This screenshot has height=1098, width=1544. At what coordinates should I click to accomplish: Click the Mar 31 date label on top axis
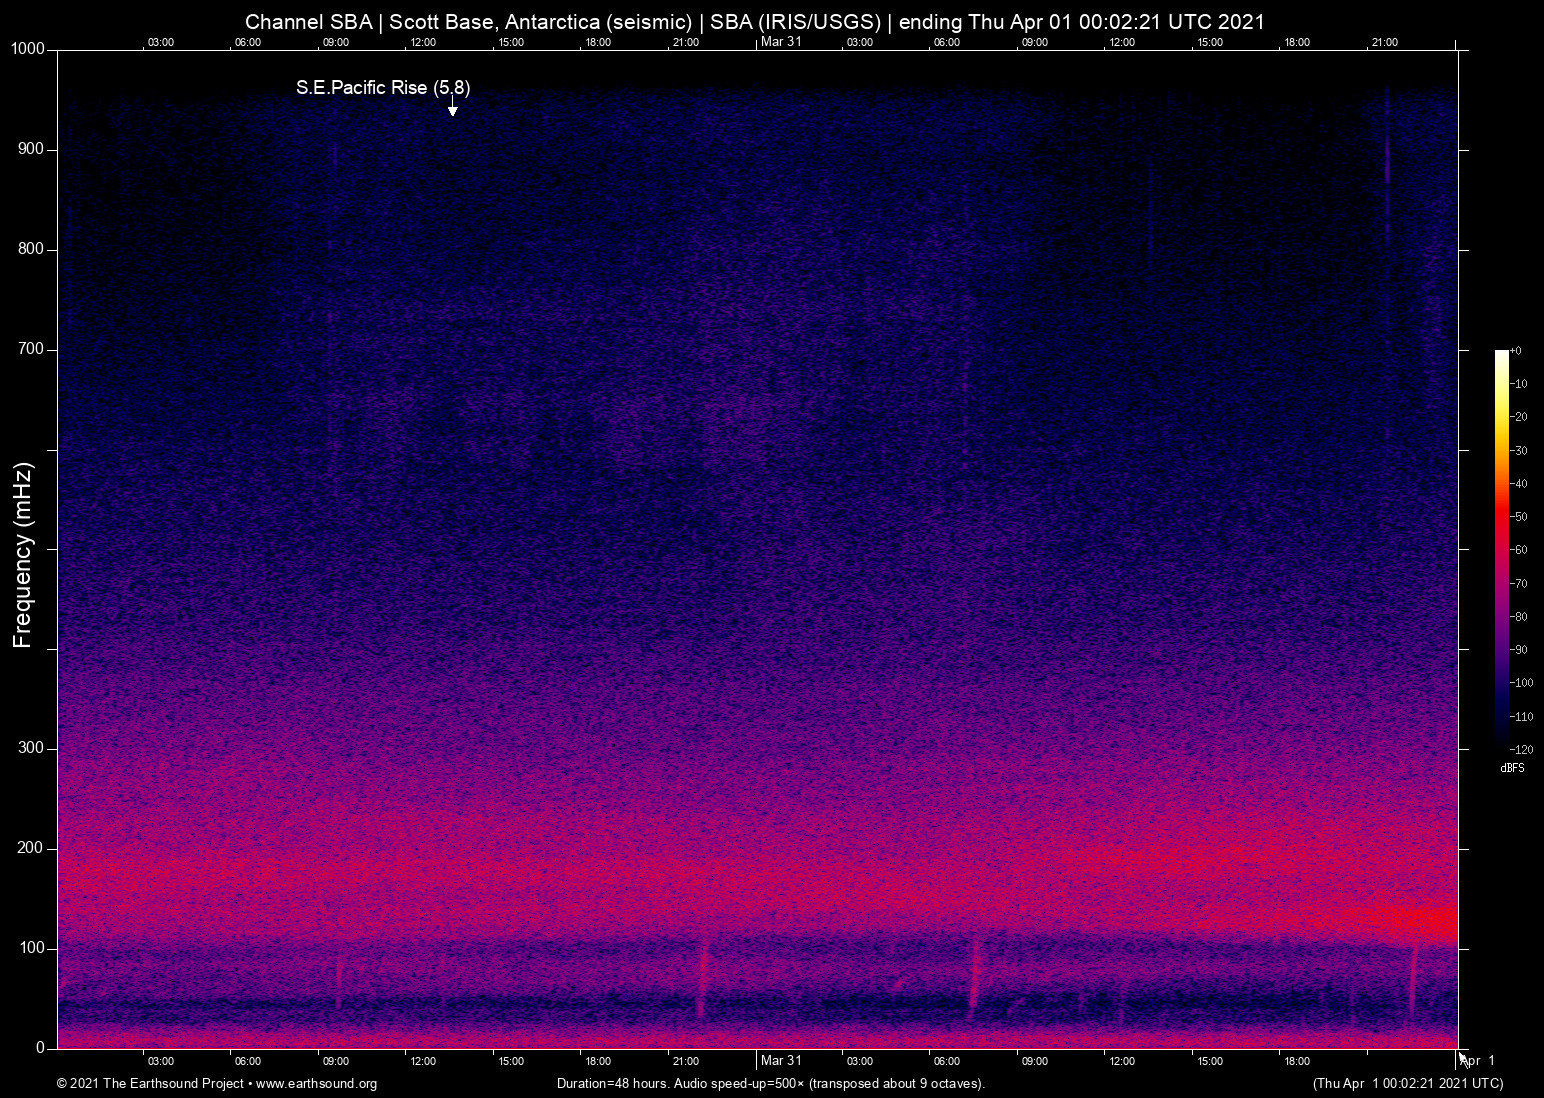tap(781, 41)
